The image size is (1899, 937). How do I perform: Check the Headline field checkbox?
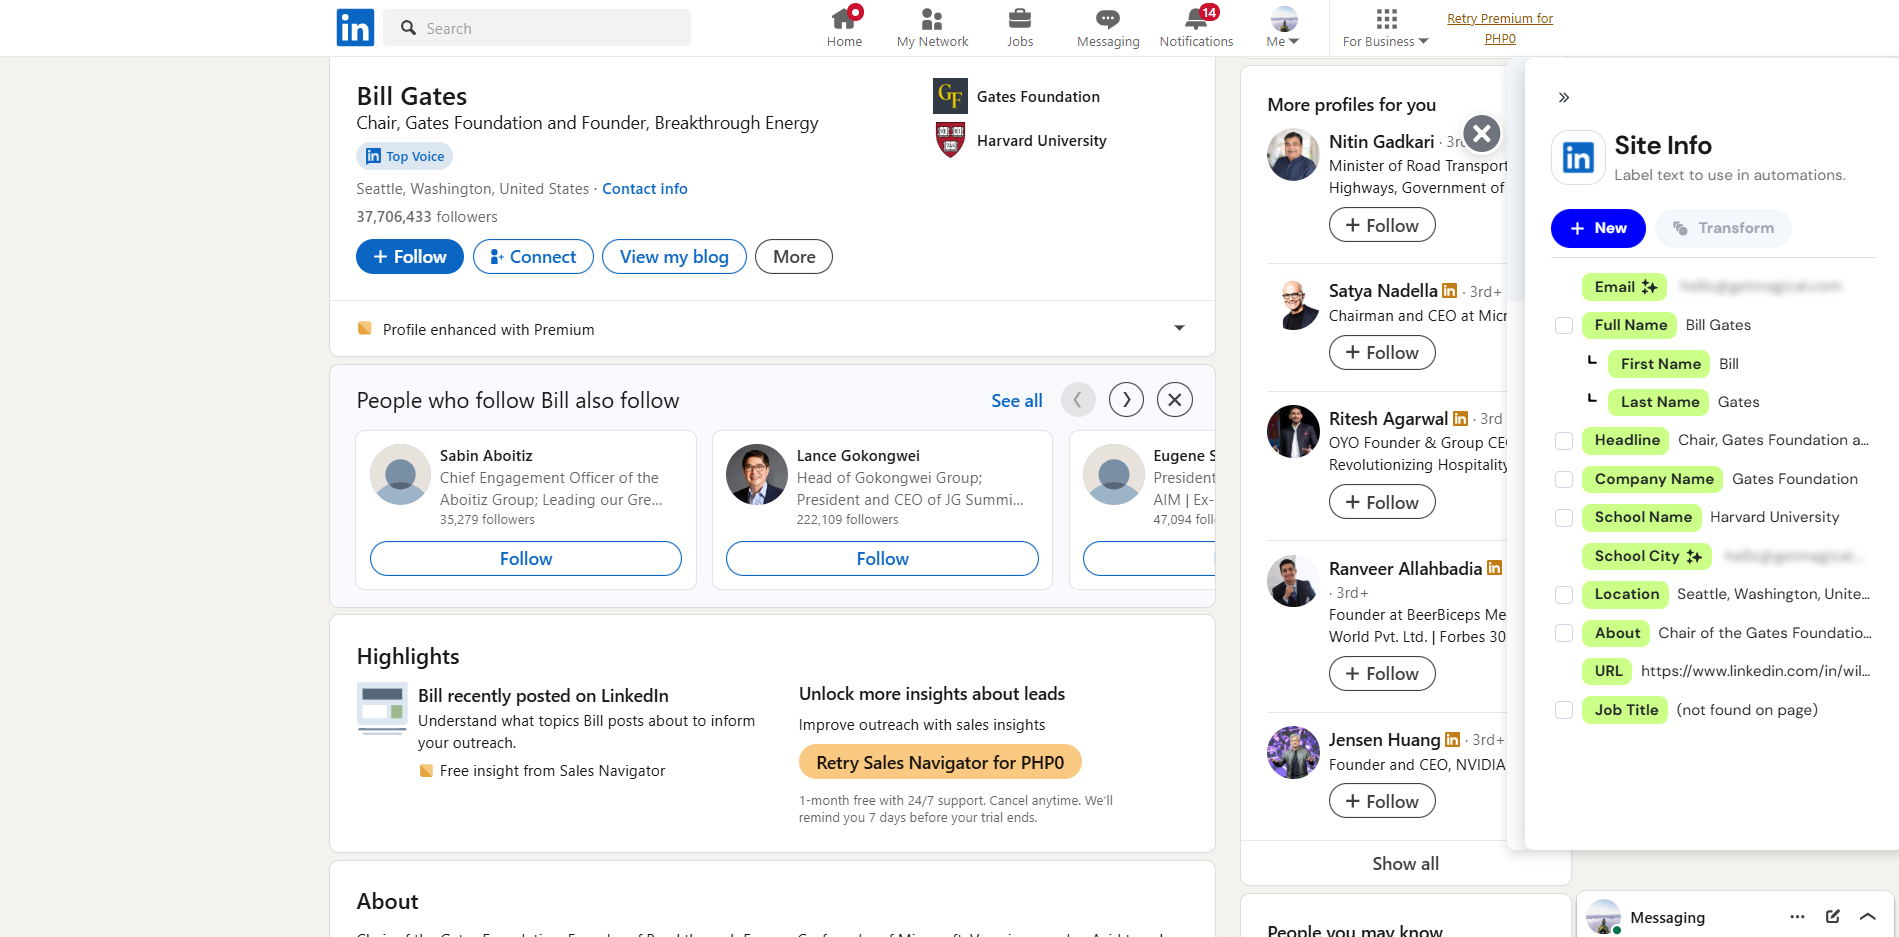(x=1564, y=441)
